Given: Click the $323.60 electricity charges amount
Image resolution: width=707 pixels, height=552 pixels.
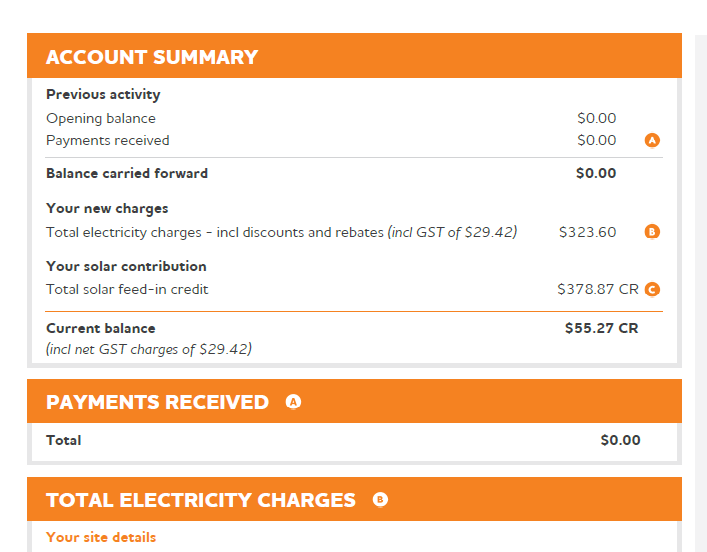Looking at the screenshot, I should (587, 232).
